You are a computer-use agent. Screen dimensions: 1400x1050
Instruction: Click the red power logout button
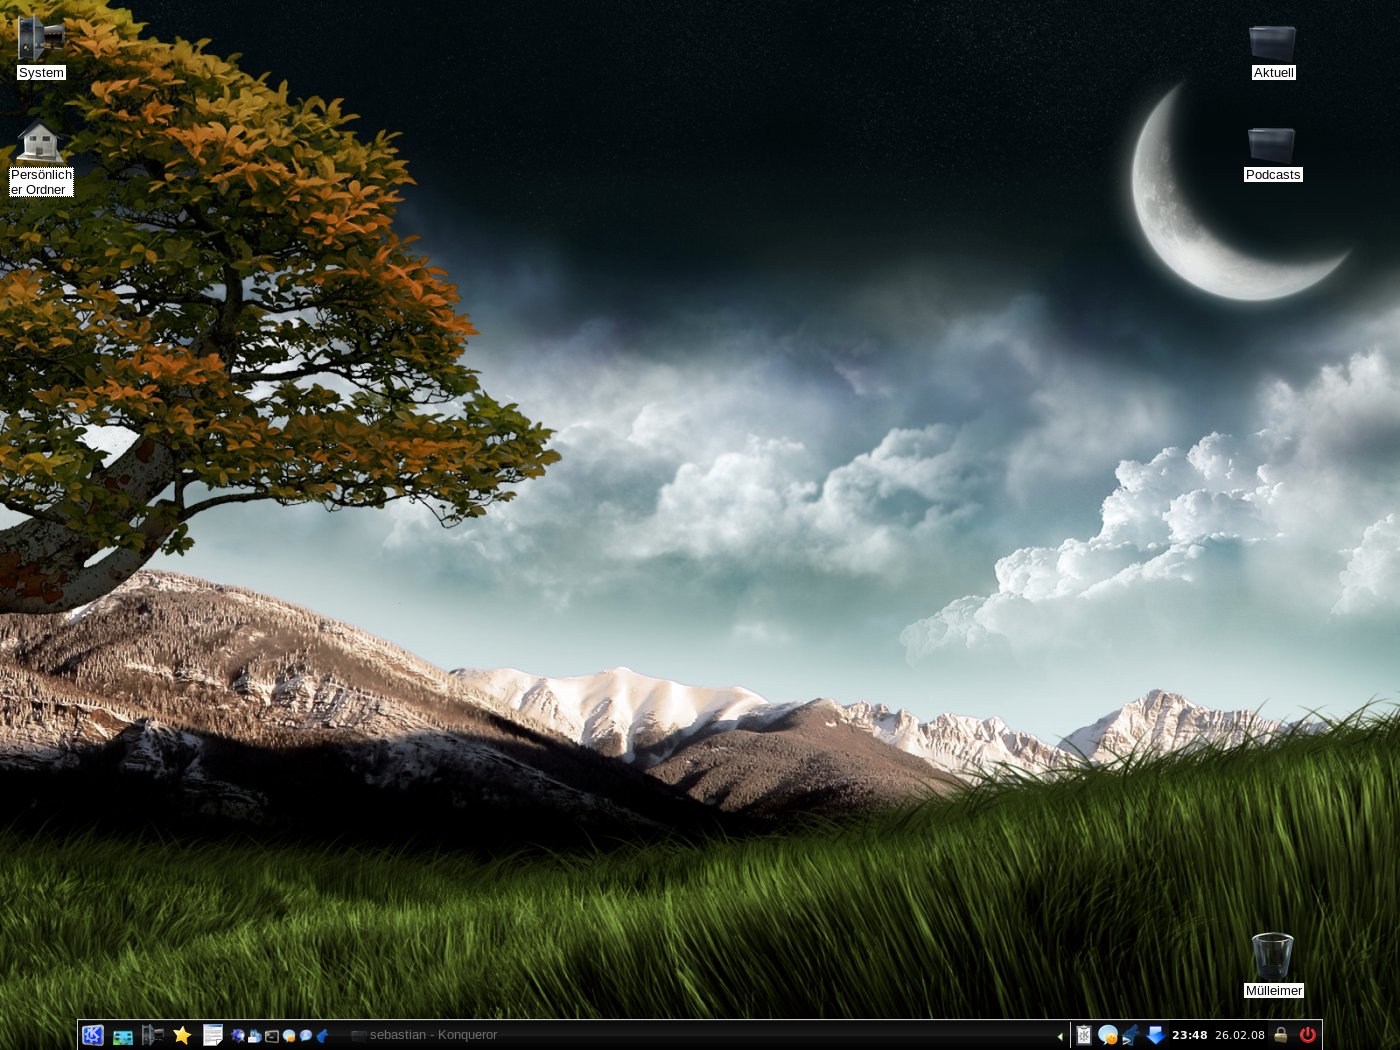pos(1308,1035)
